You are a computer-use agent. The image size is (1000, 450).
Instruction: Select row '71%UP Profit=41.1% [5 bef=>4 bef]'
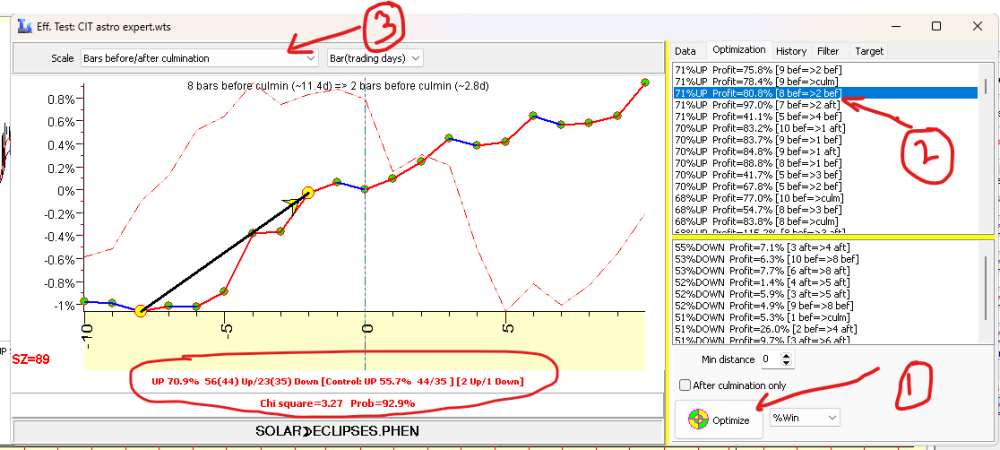(826, 116)
